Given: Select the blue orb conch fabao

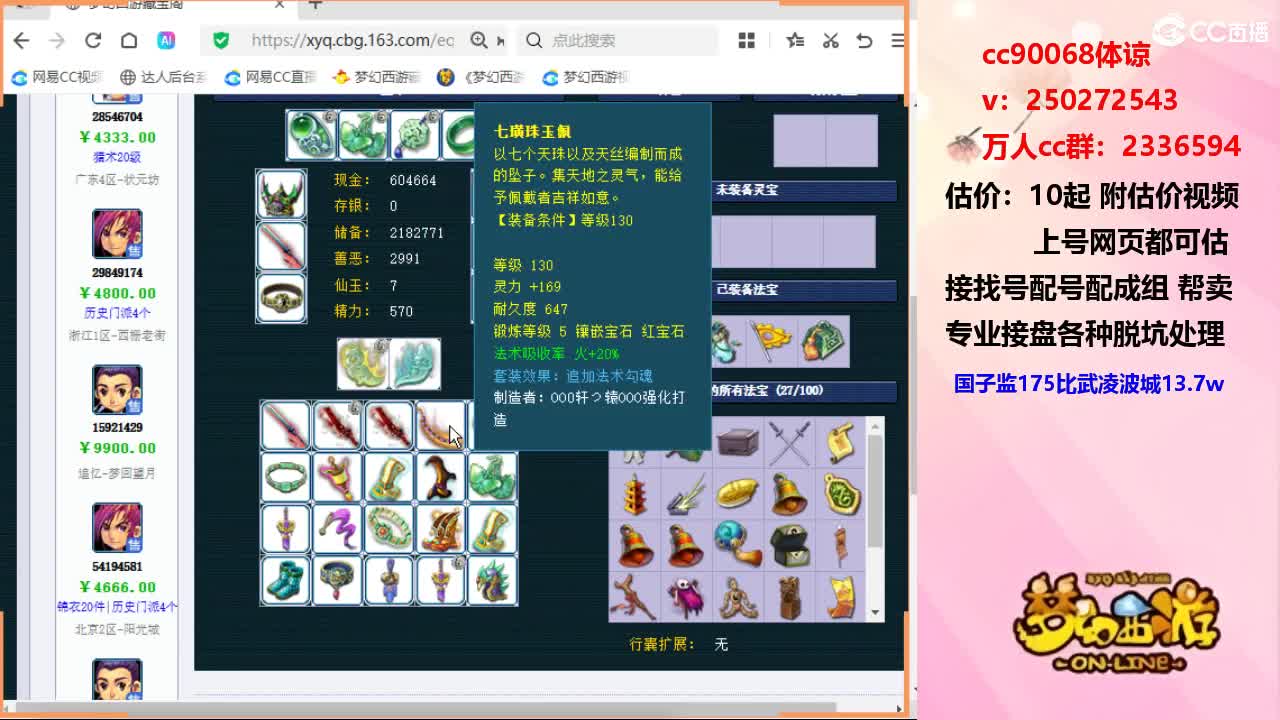Looking at the screenshot, I should (x=739, y=545).
